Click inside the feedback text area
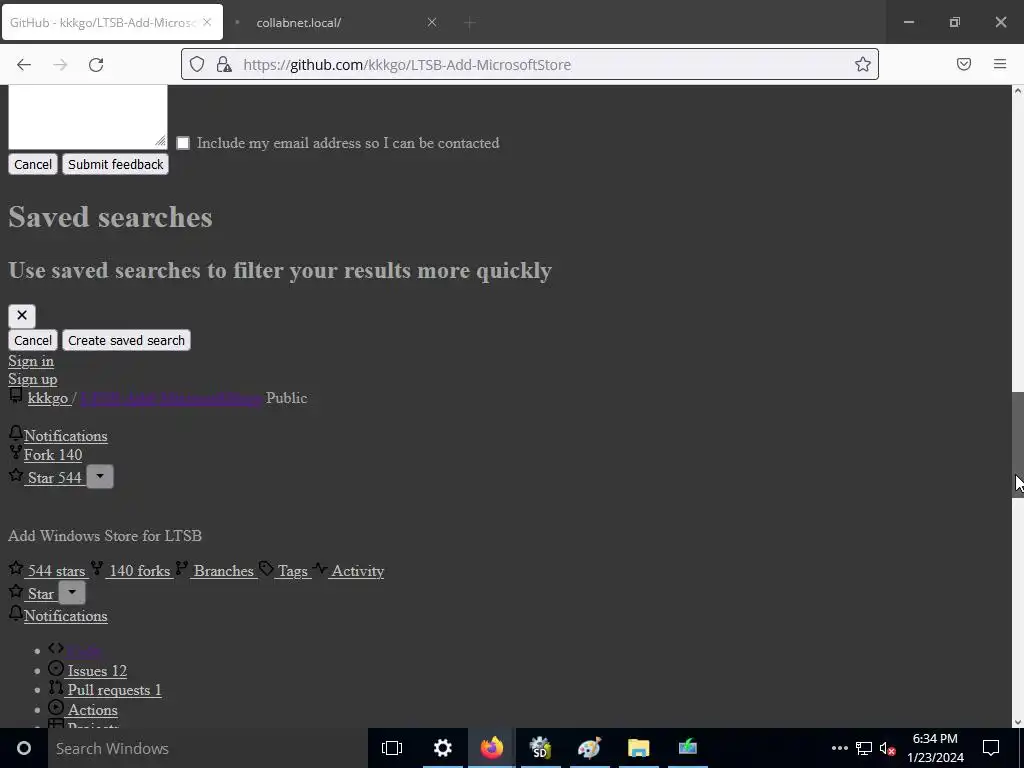 [88, 116]
